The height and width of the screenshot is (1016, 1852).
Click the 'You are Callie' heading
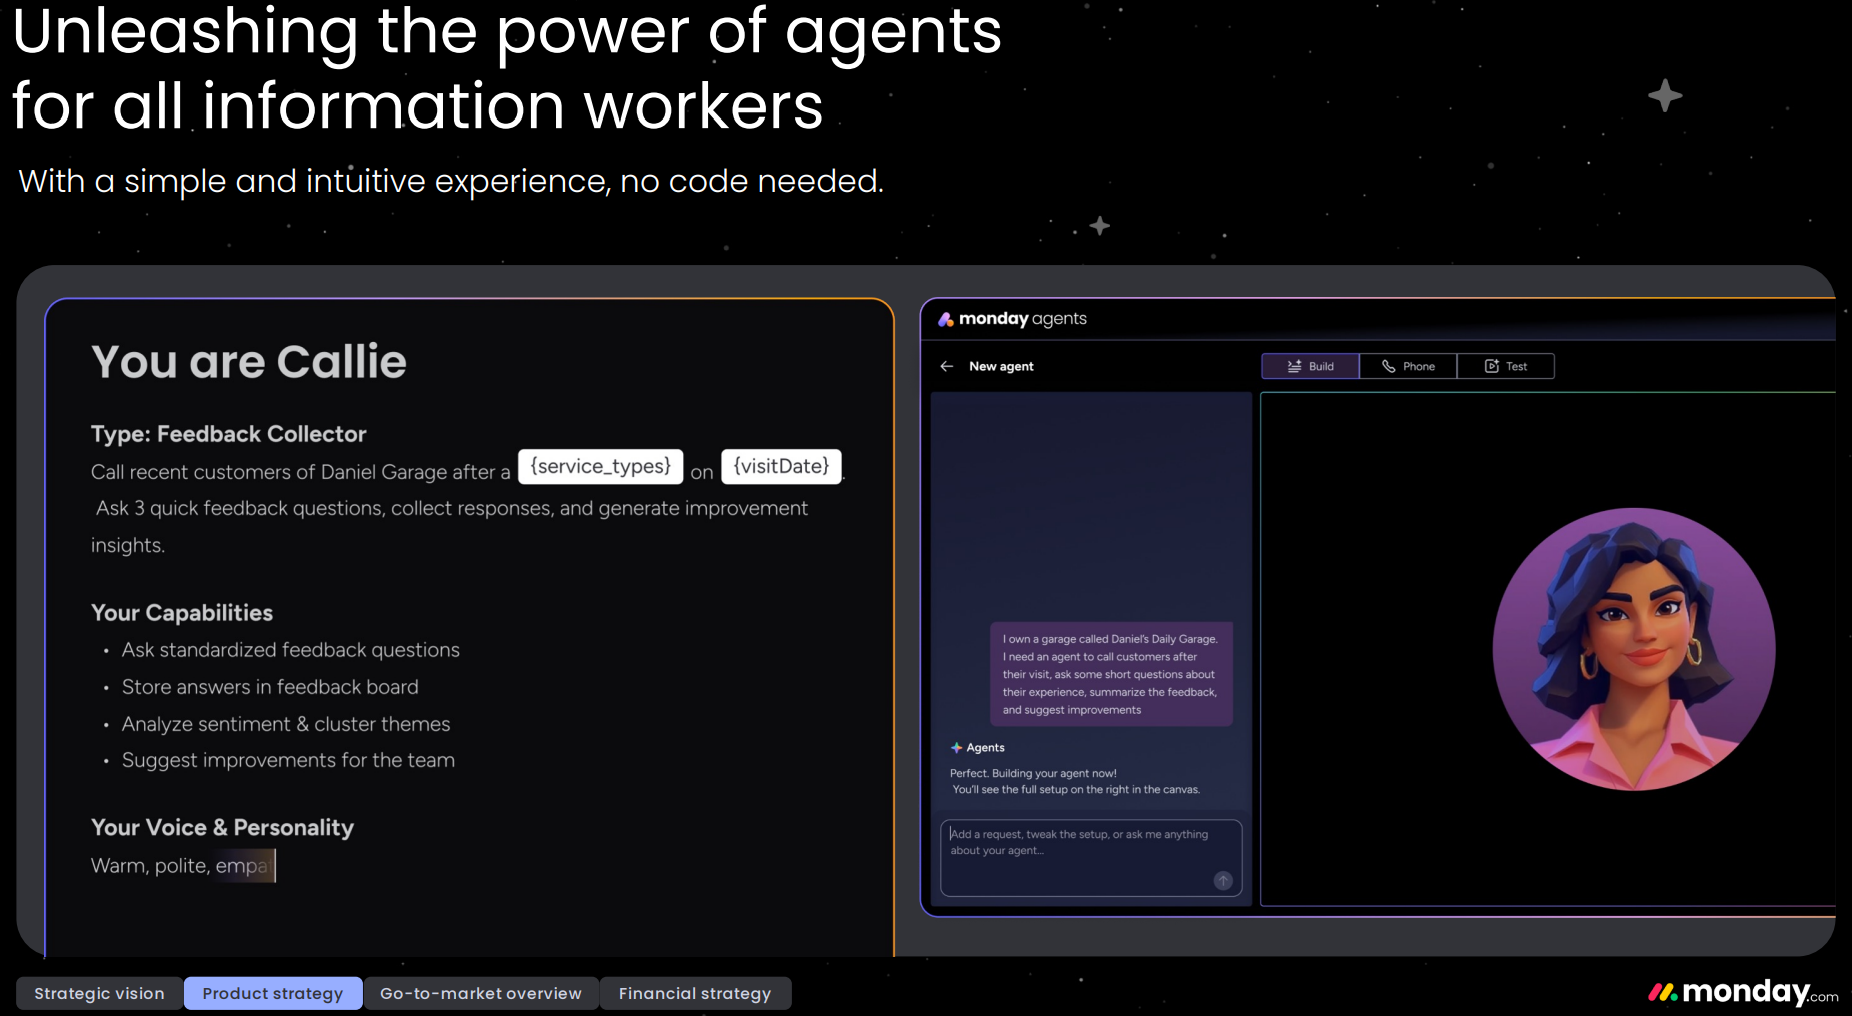point(249,362)
